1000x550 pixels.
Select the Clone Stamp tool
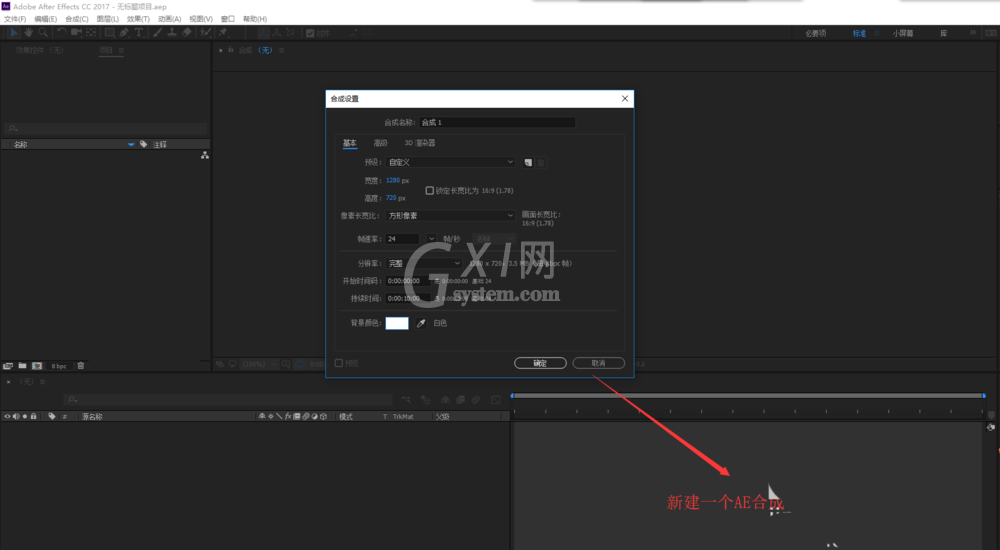[172, 33]
